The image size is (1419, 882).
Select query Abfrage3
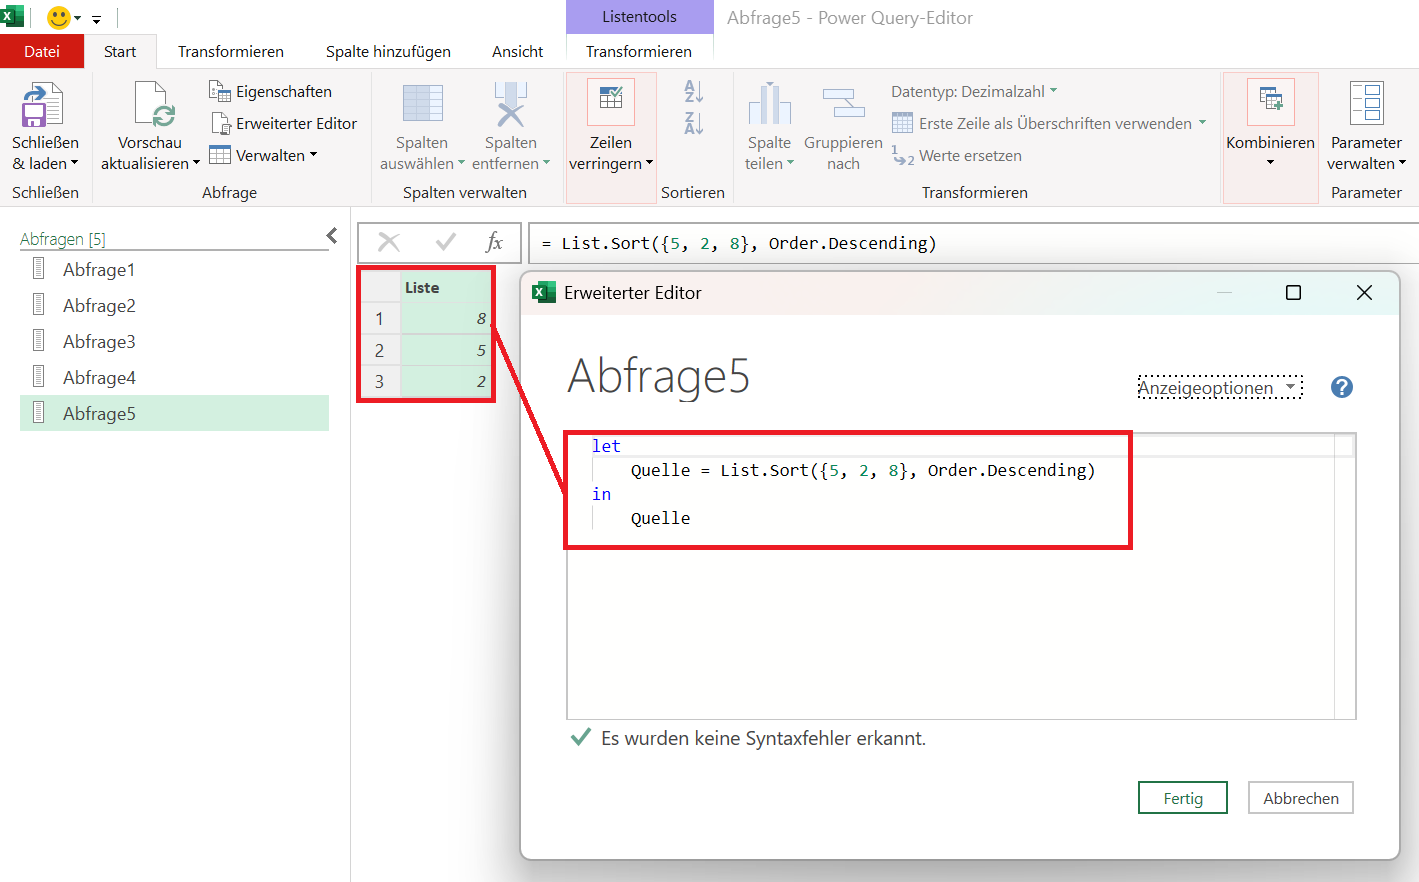[x=174, y=341]
